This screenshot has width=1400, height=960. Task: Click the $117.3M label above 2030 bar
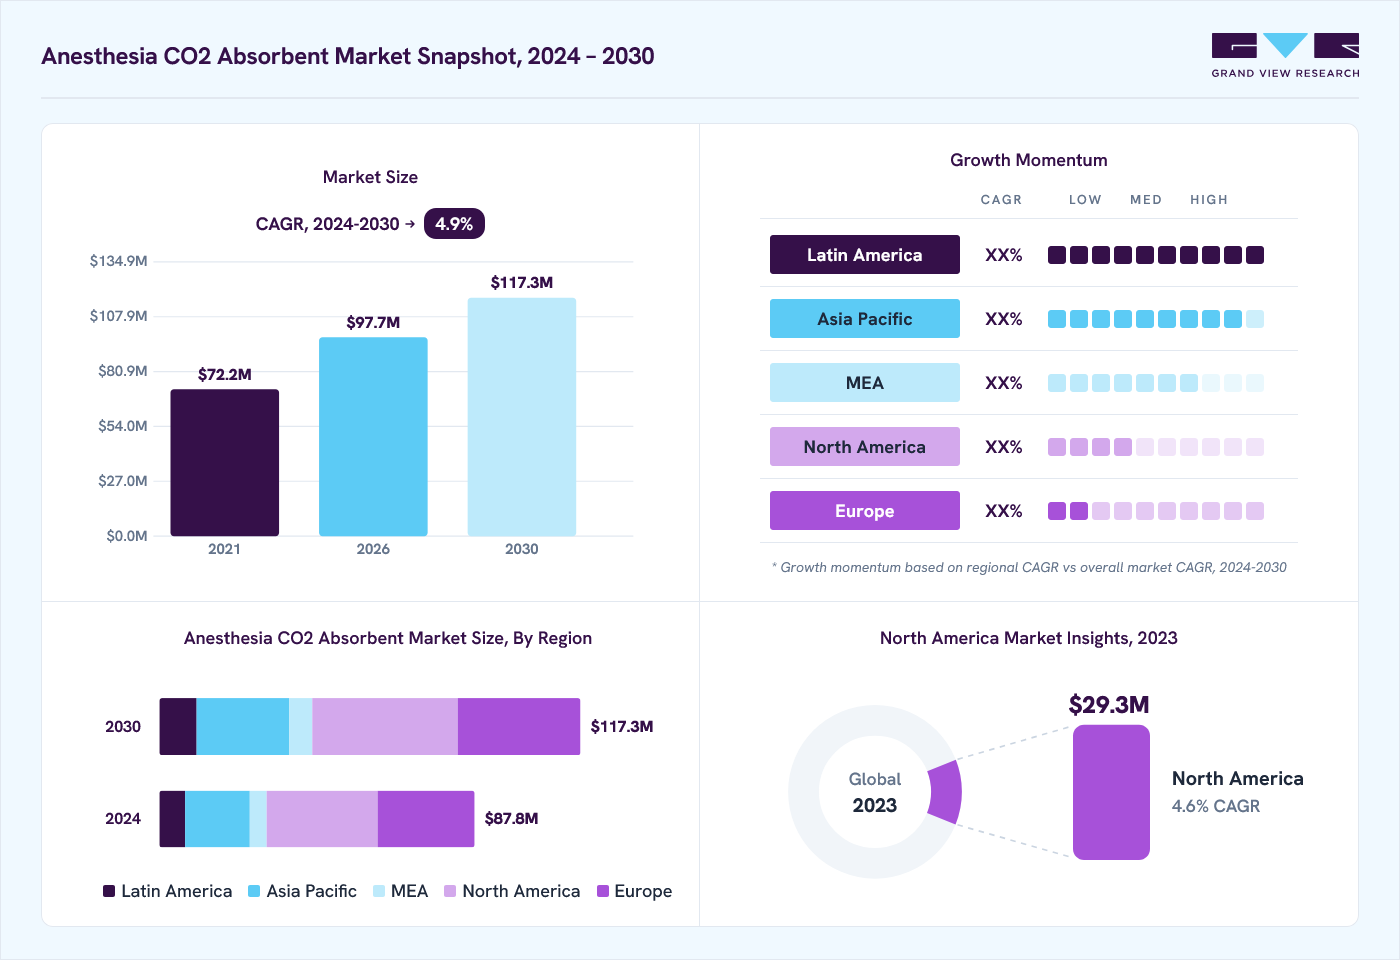(522, 283)
